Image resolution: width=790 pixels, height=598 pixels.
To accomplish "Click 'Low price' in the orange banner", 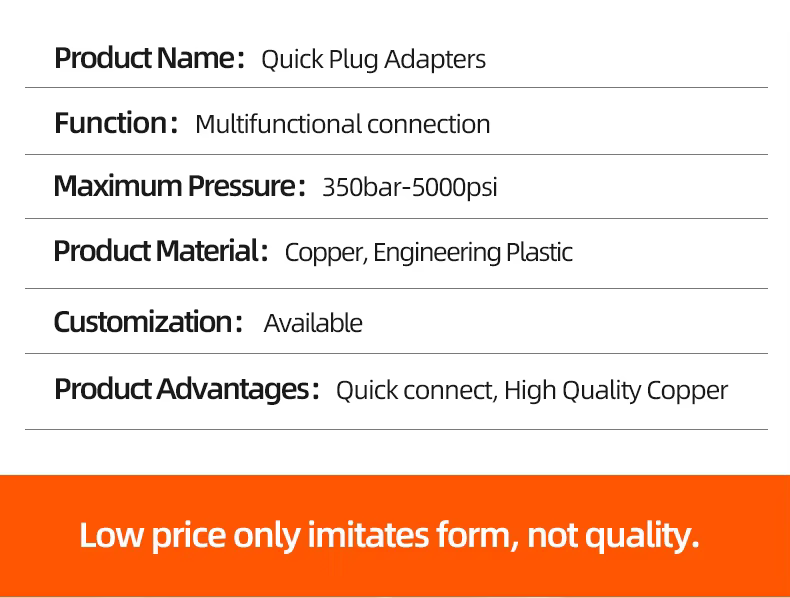I will [152, 536].
